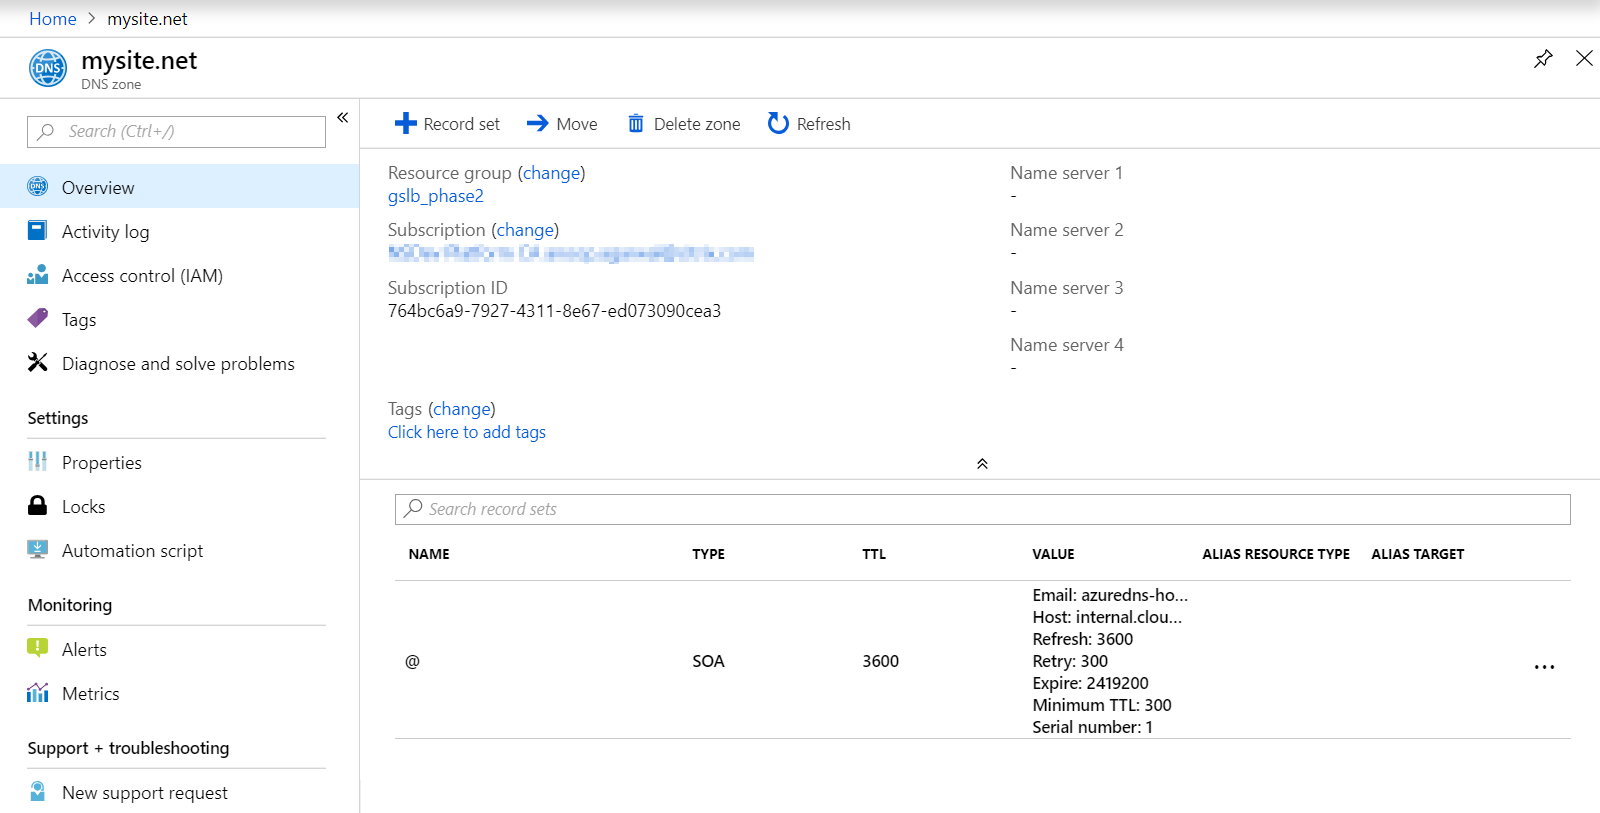Click the plus icon to add Record set

pyautogui.click(x=405, y=124)
